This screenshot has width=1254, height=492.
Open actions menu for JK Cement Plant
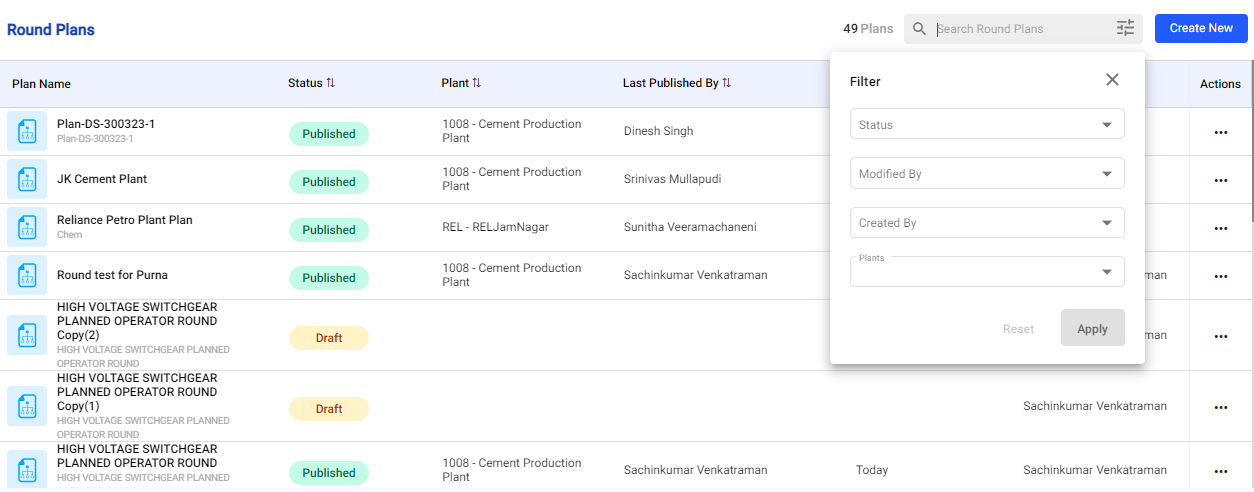[1220, 181]
